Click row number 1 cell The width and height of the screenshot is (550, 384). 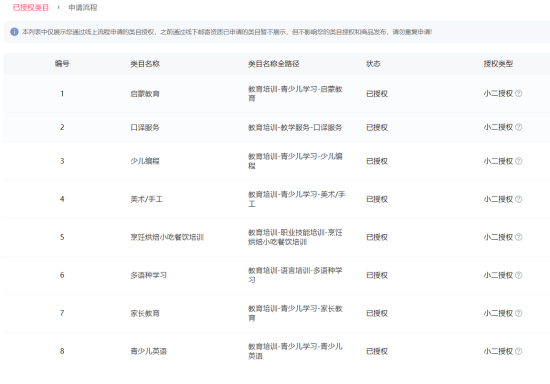click(x=62, y=94)
